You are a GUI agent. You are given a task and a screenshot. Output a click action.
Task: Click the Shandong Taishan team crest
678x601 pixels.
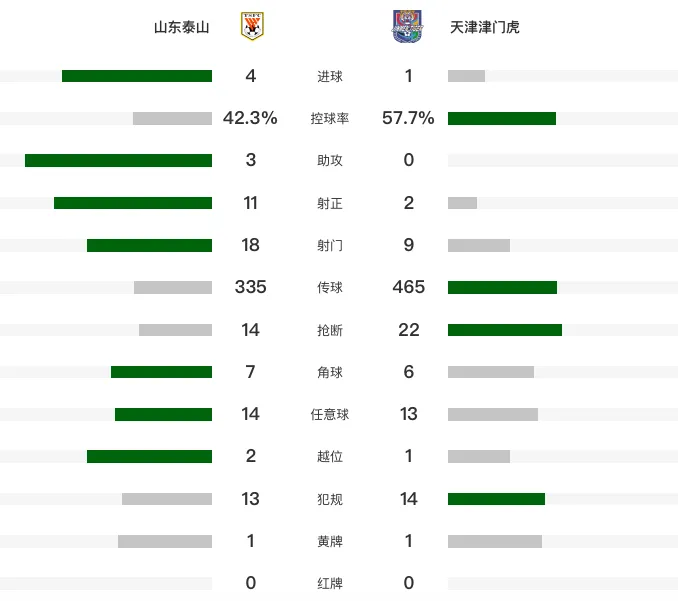[252, 26]
